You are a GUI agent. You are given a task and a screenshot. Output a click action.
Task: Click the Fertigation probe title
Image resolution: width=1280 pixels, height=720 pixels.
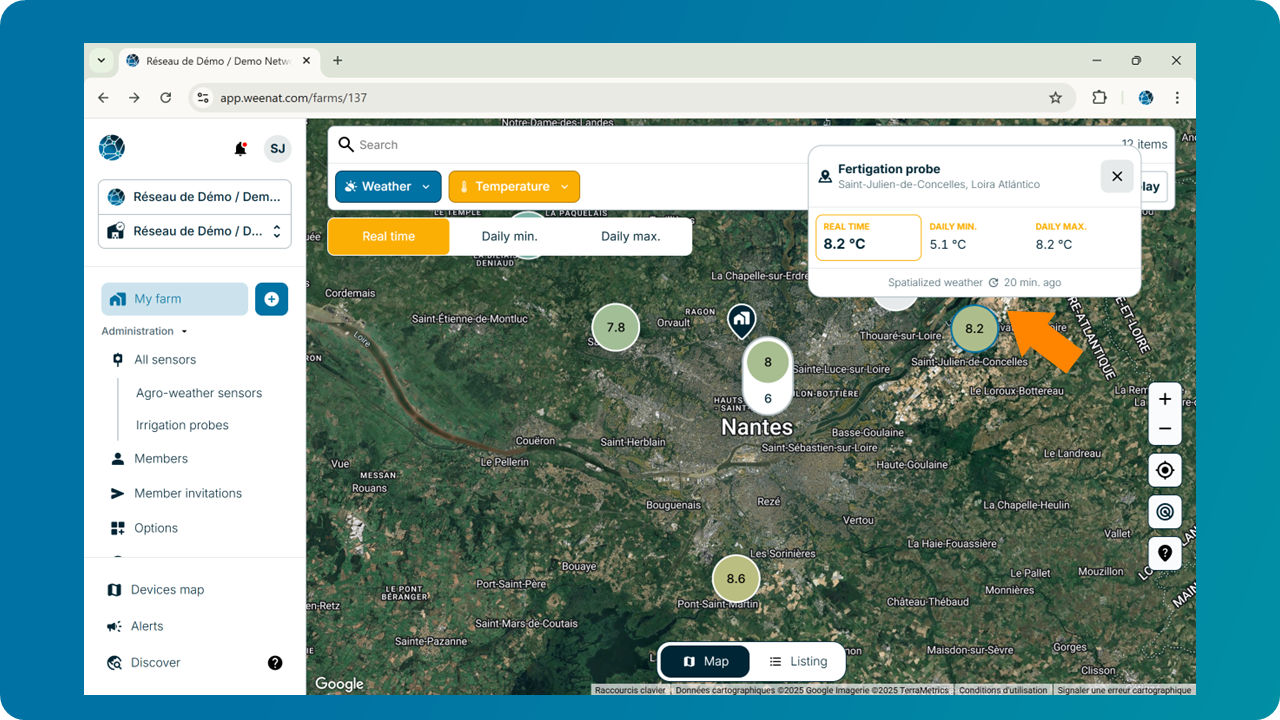tap(889, 169)
